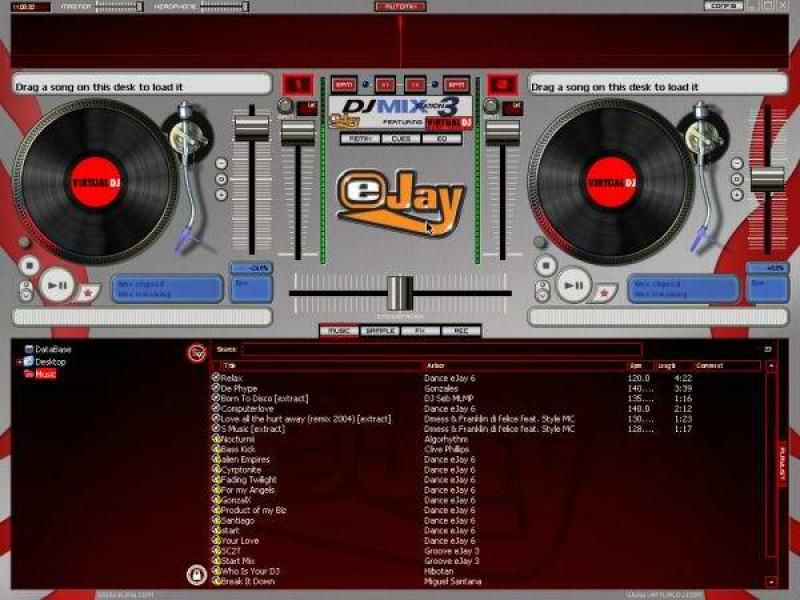800x600 pixels.
Task: Click the stop button on right deck
Action: click(x=544, y=267)
